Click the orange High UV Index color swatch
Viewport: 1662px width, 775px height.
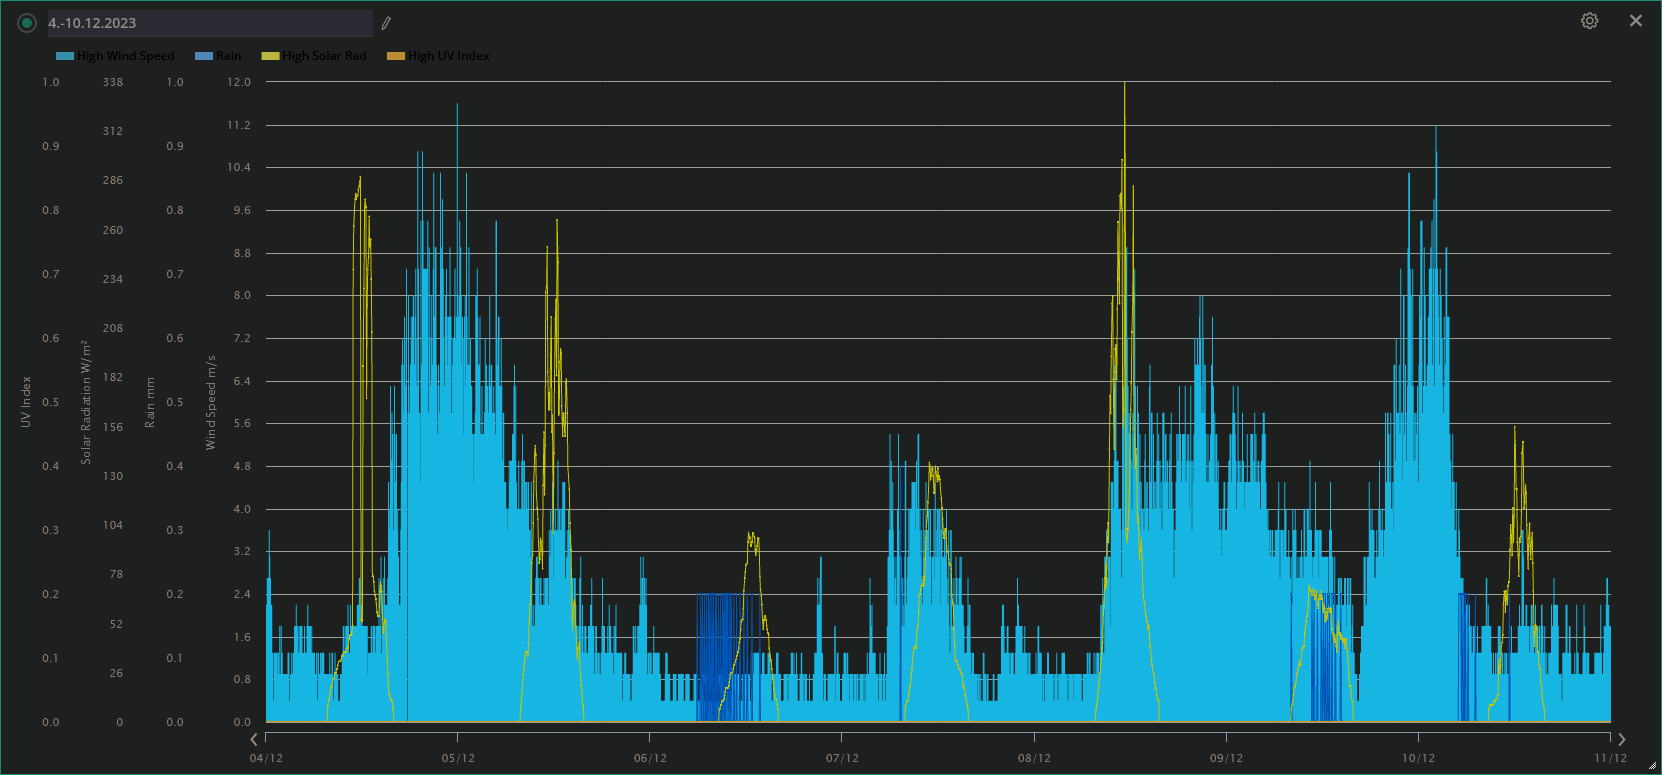point(396,56)
